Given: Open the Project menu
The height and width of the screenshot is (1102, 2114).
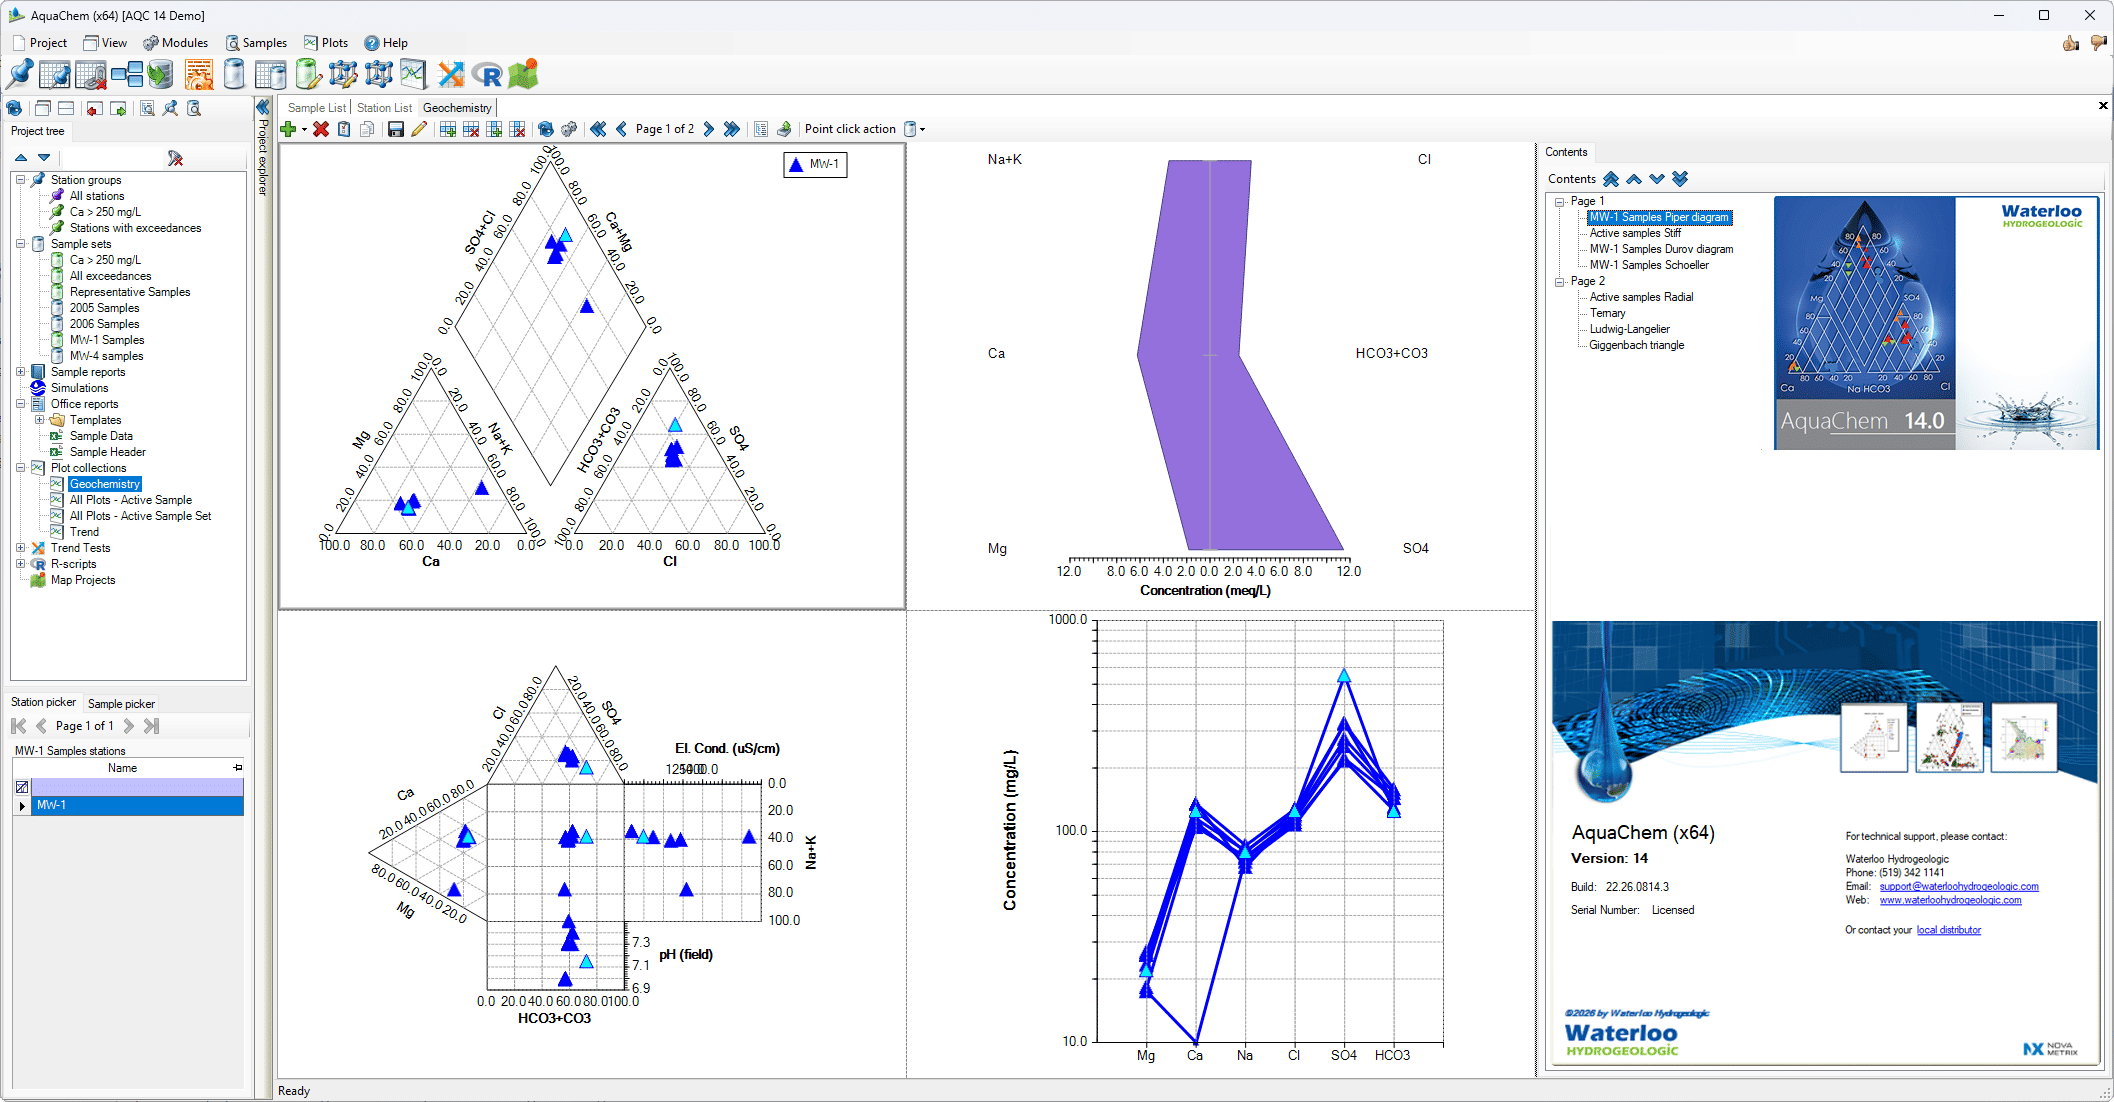Looking at the screenshot, I should click(x=40, y=43).
